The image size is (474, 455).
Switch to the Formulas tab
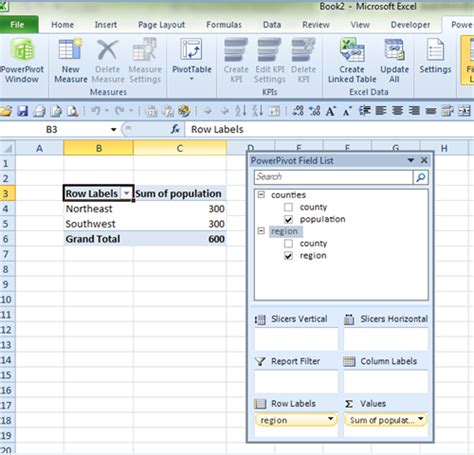[224, 25]
